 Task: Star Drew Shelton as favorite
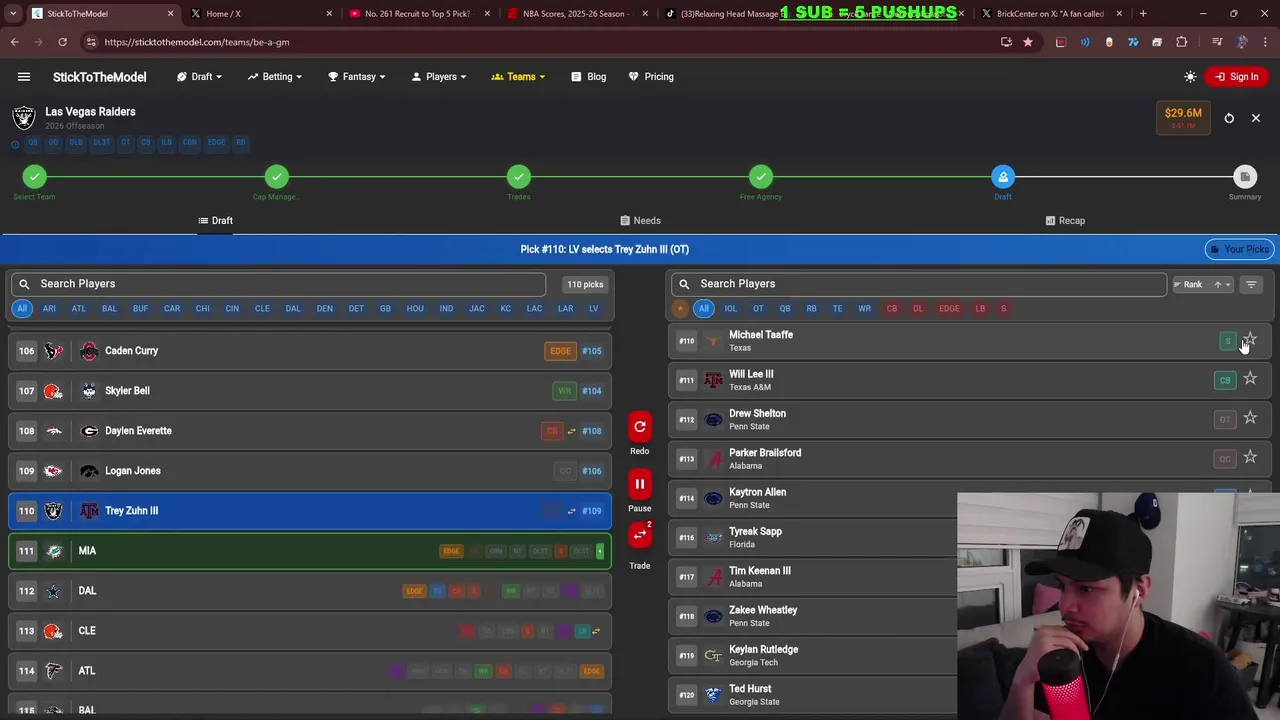click(1250, 418)
